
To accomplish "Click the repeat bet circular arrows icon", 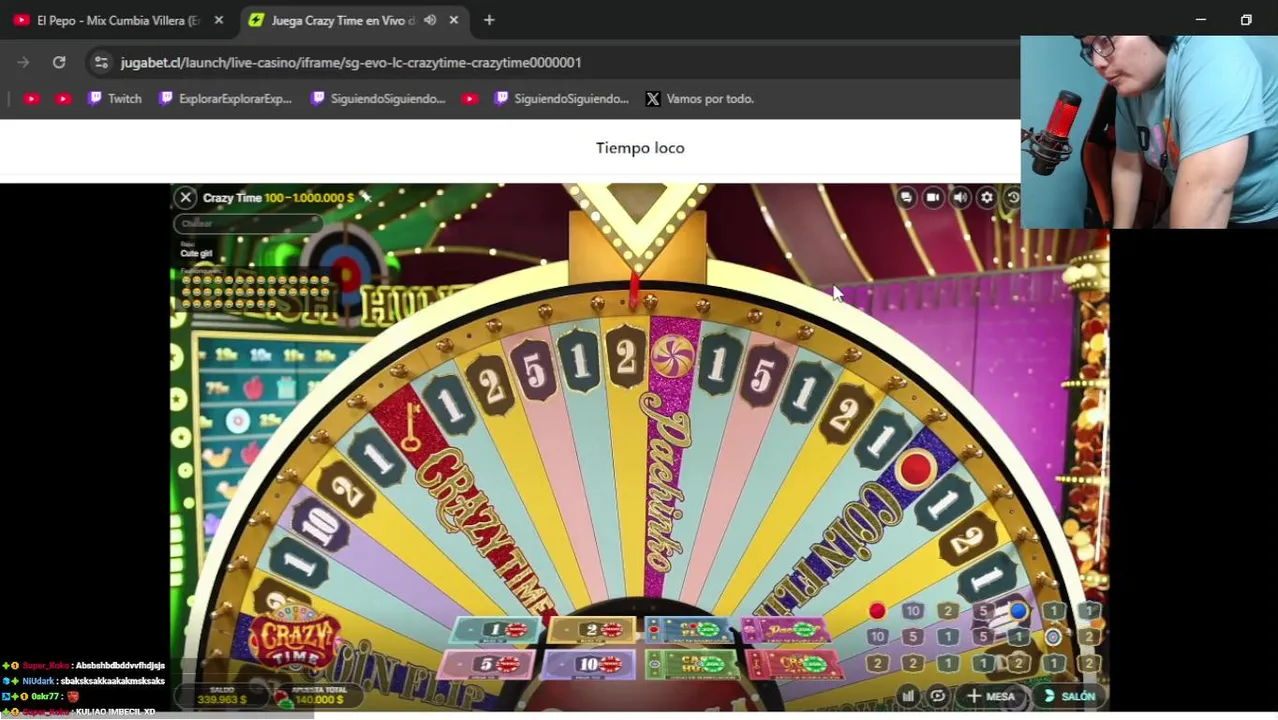I will coord(938,696).
